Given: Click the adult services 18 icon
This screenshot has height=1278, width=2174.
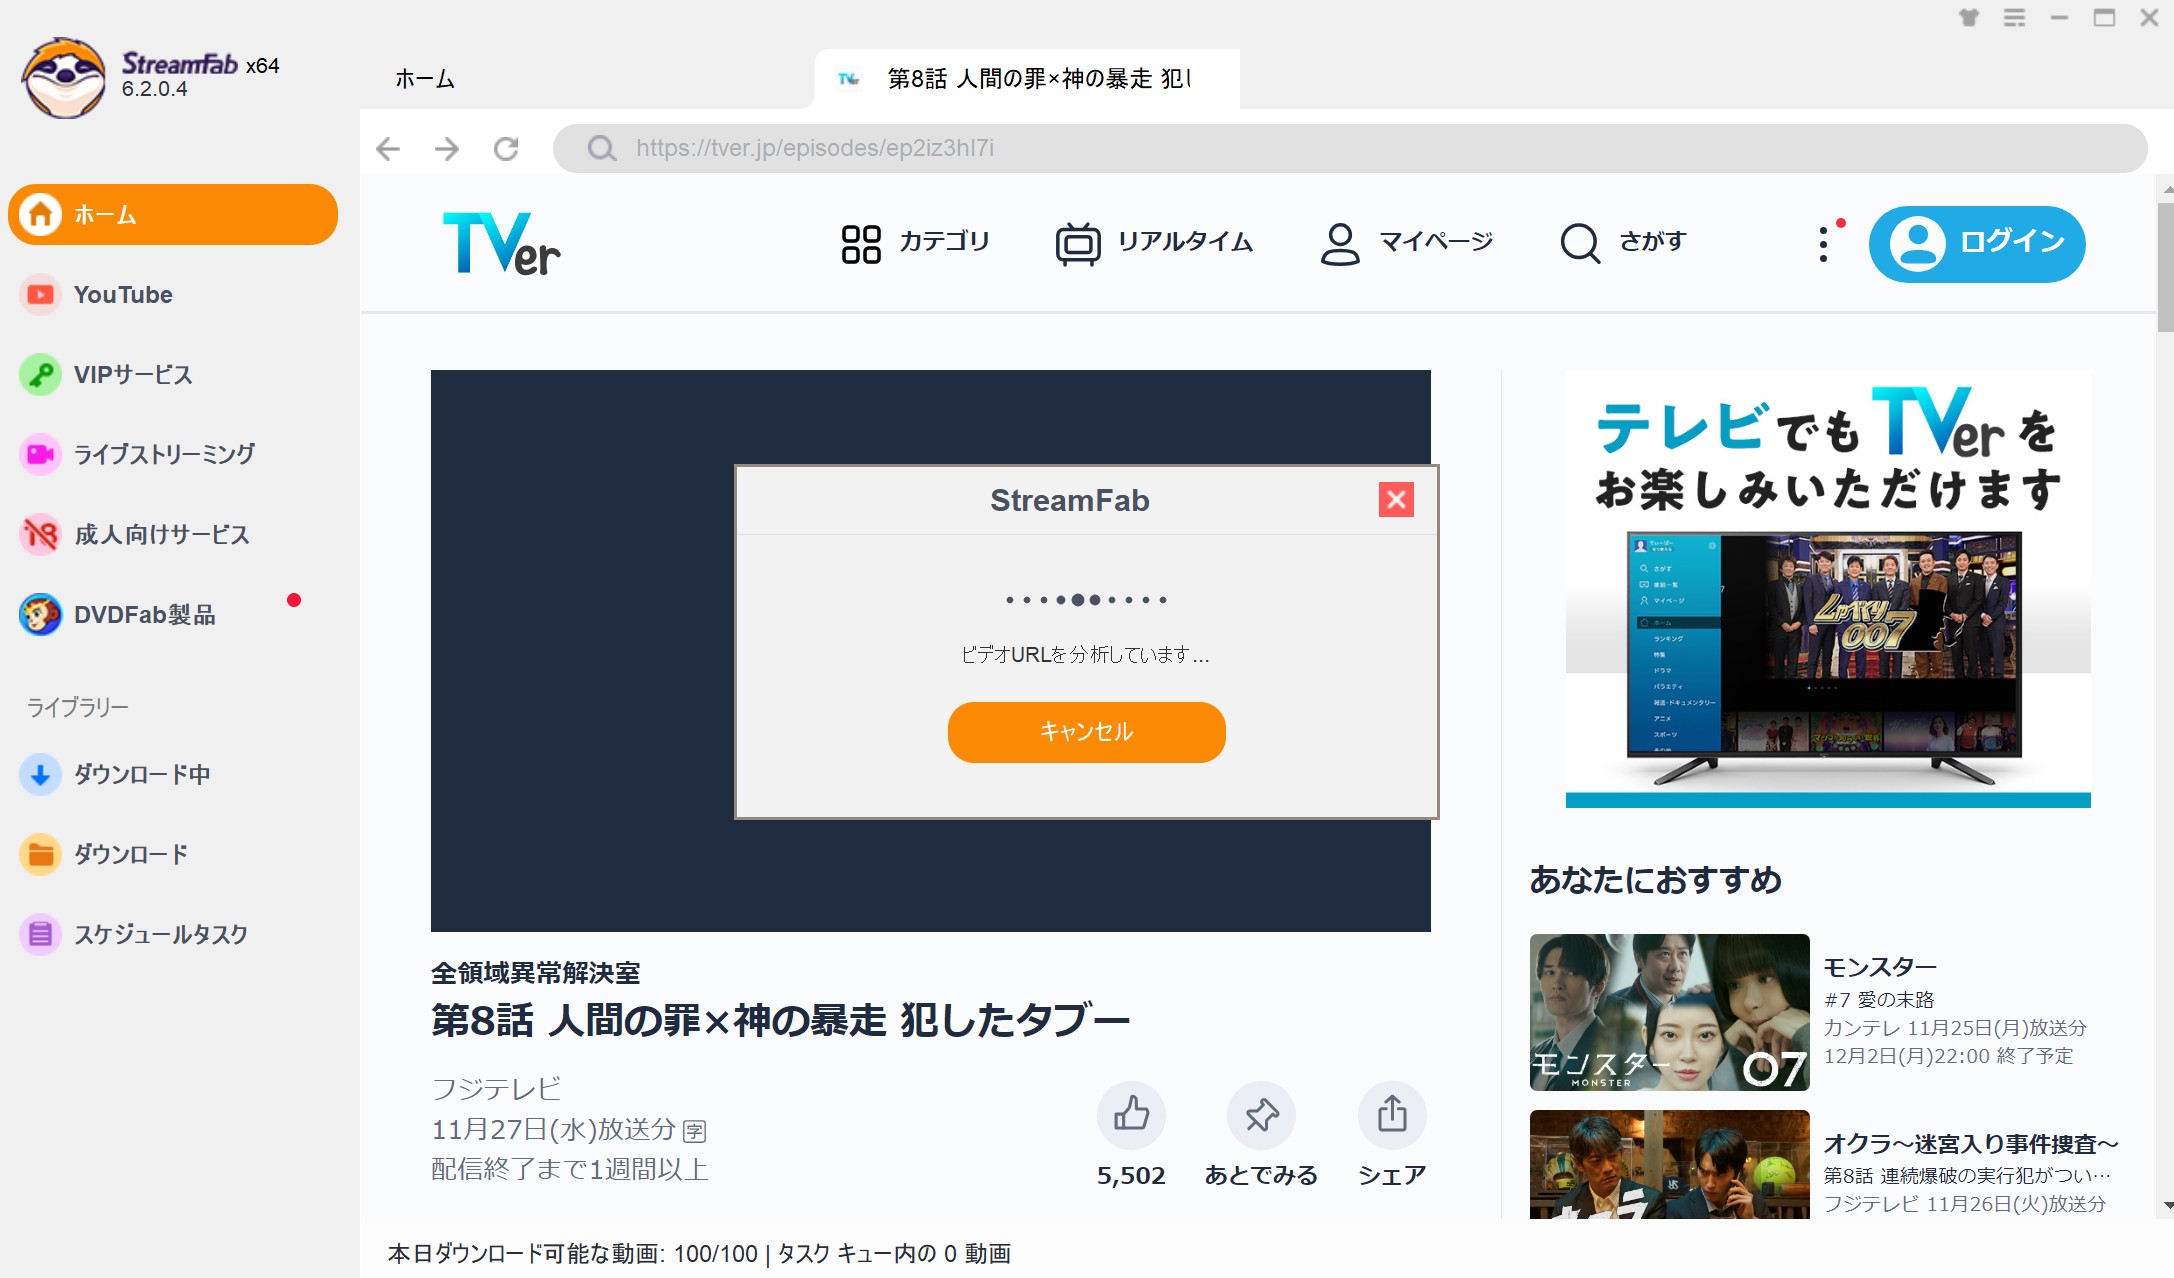Looking at the screenshot, I should pyautogui.click(x=40, y=535).
